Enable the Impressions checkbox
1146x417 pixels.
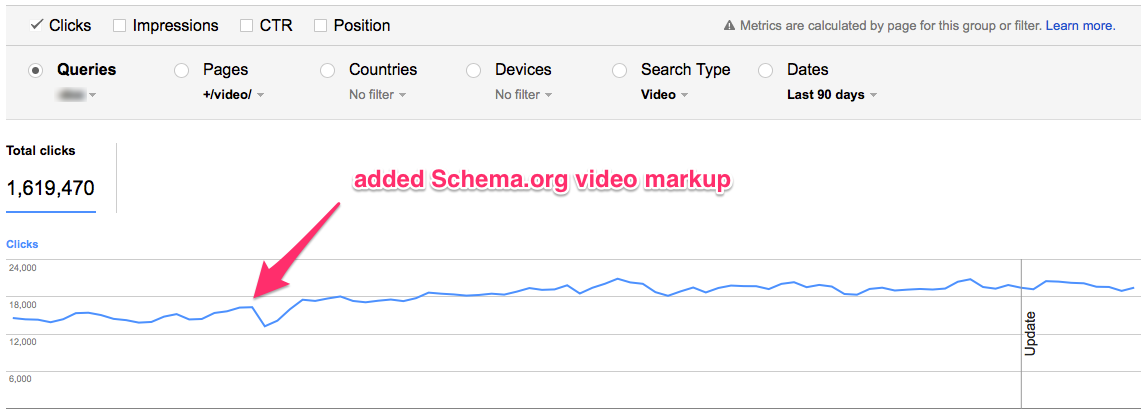click(x=120, y=26)
